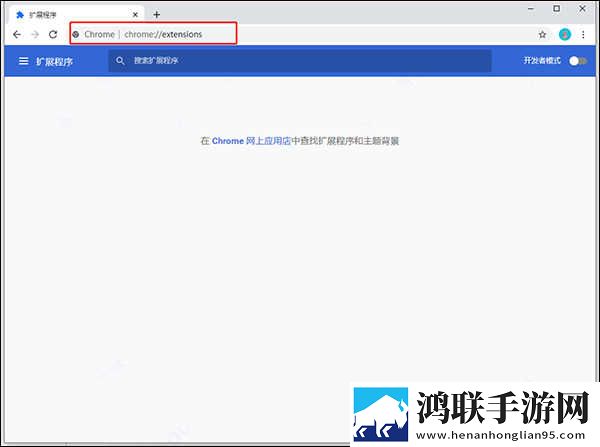Image resolution: width=600 pixels, height=447 pixels.
Task: Bookmark this page with the star icon
Action: [x=542, y=35]
